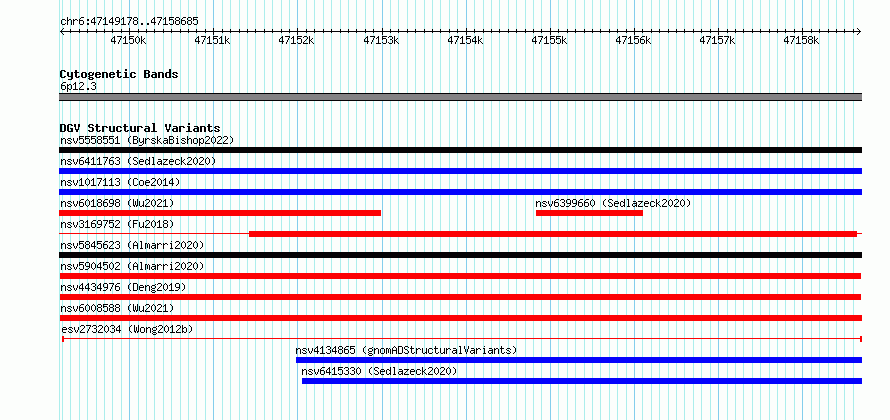
Task: Click the nsv6399660 (Sedlazeck2020) label
Action: coord(613,203)
